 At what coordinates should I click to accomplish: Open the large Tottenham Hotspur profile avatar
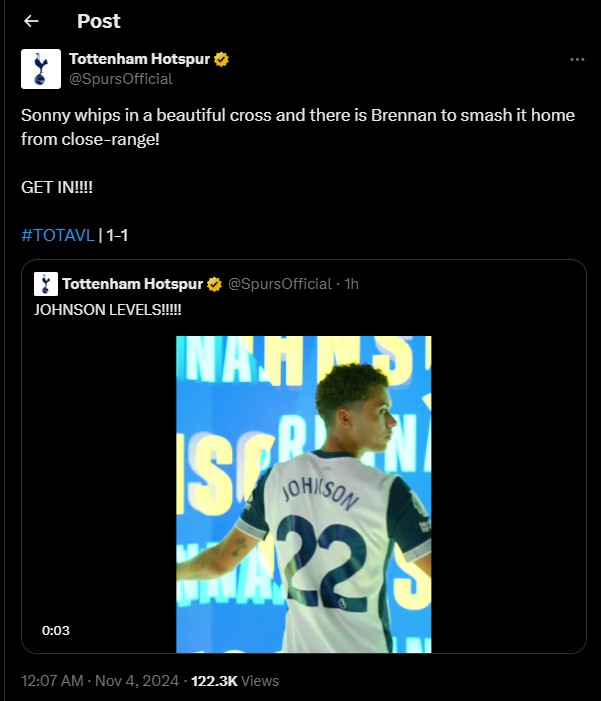[41, 69]
